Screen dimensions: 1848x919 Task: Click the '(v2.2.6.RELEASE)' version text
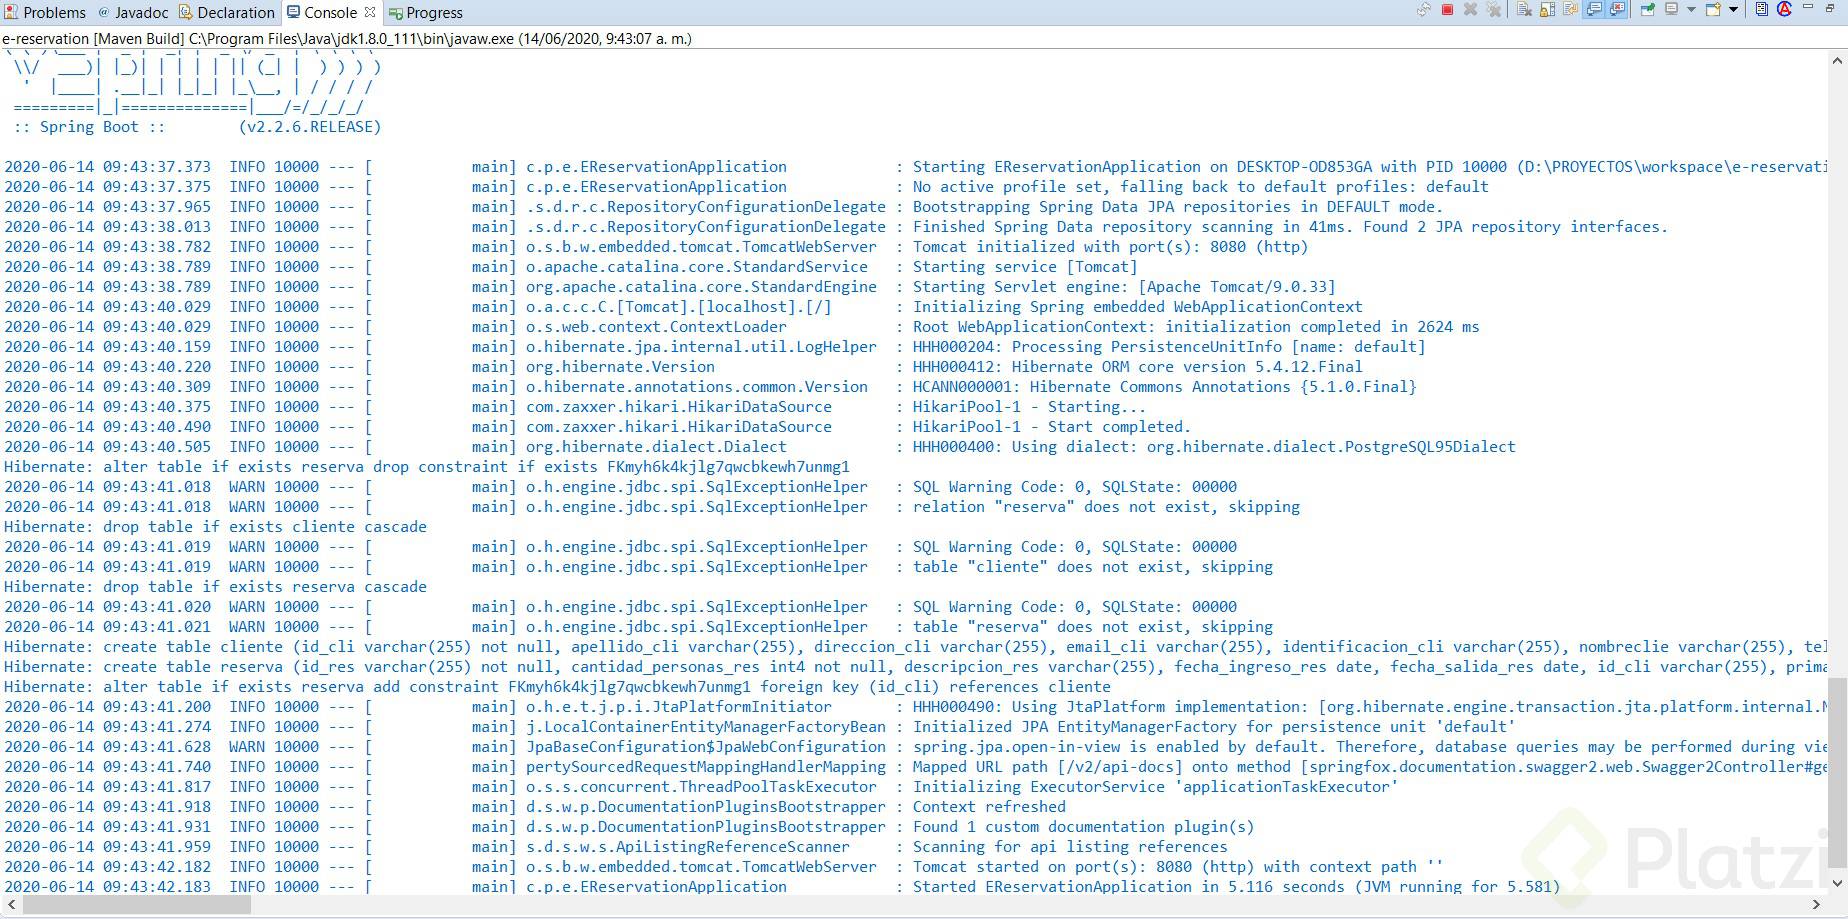coord(310,127)
